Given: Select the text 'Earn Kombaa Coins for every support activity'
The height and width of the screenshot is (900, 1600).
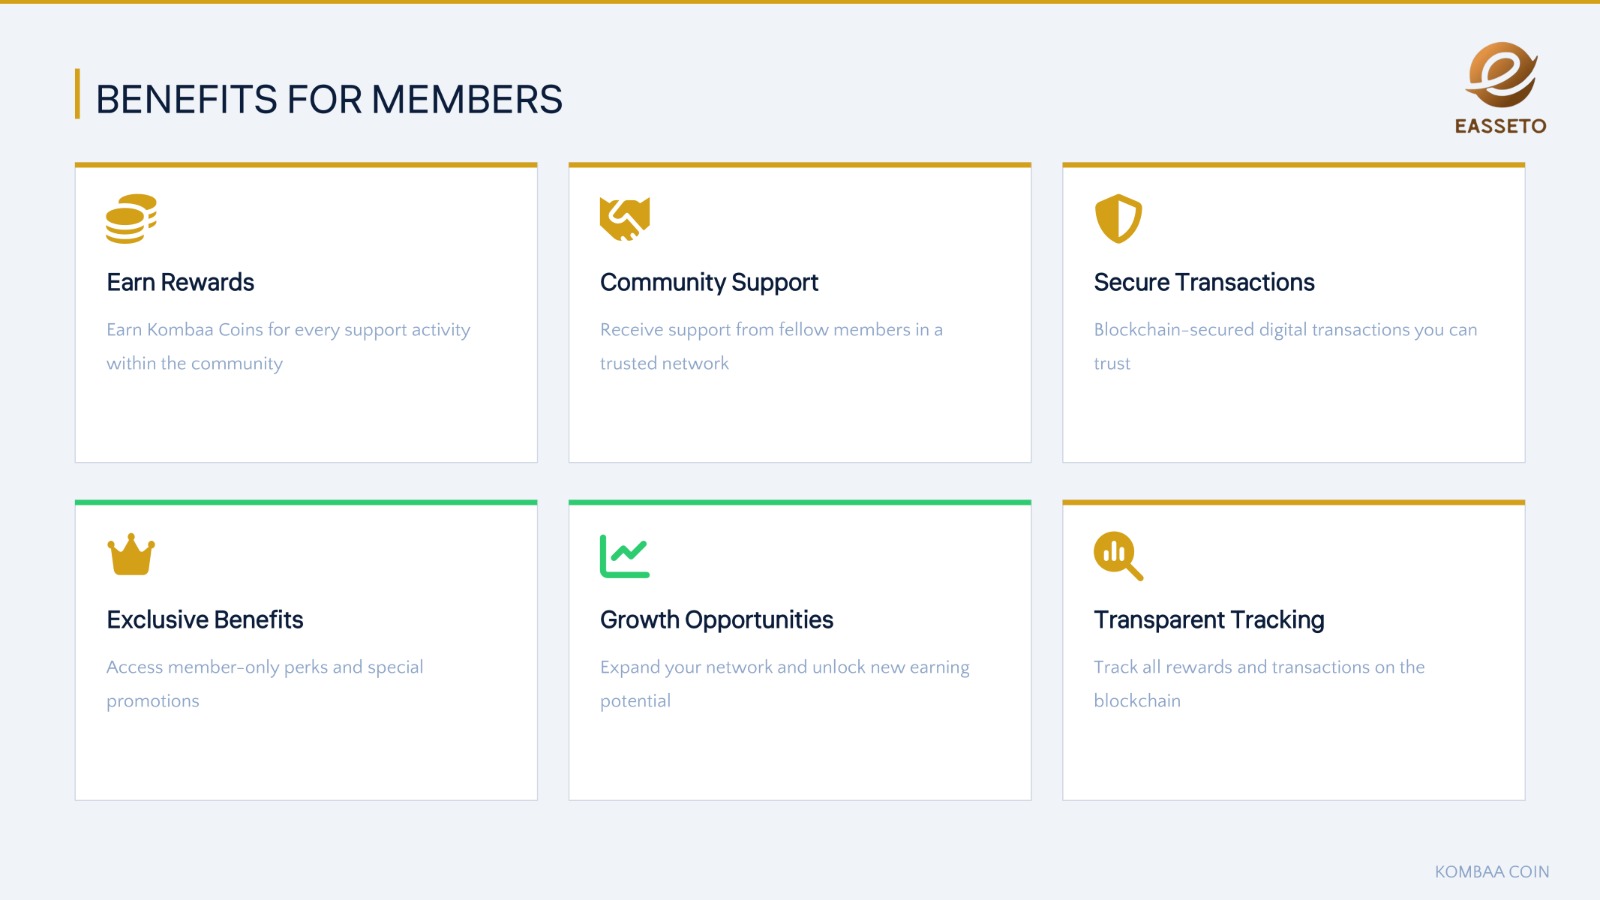Looking at the screenshot, I should point(289,330).
